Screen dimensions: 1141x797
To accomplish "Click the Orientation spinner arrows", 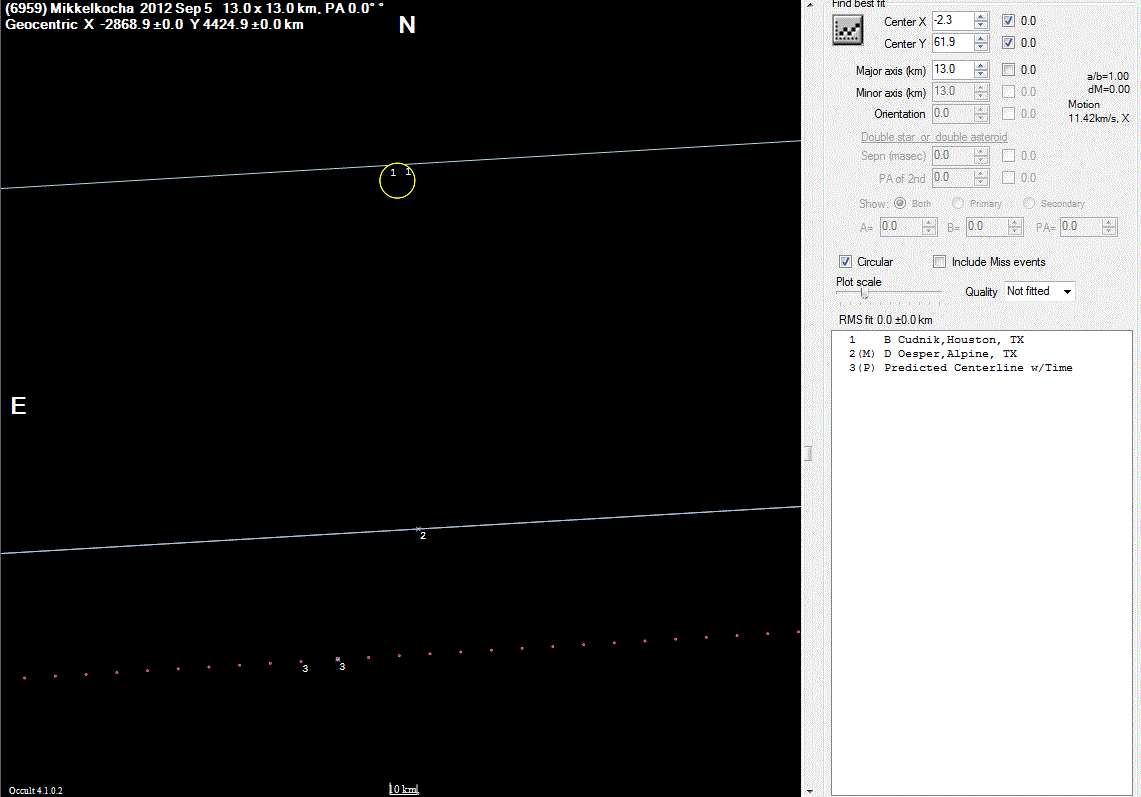I will pyautogui.click(x=981, y=114).
